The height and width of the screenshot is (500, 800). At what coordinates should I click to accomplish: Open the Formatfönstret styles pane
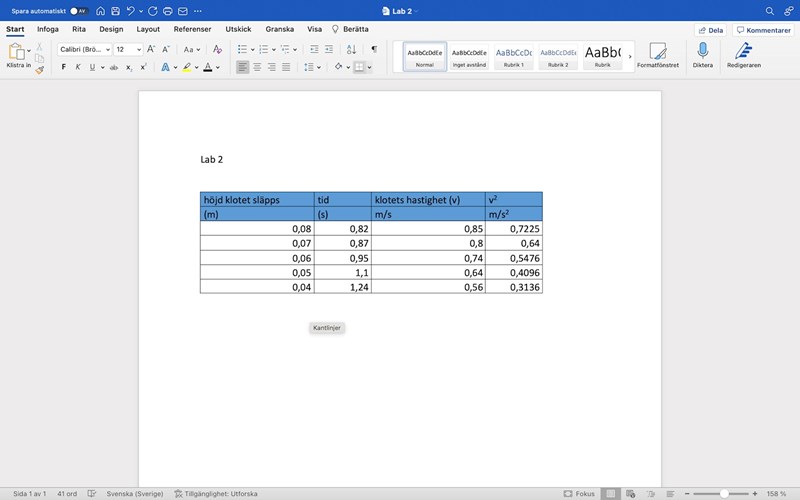(657, 55)
